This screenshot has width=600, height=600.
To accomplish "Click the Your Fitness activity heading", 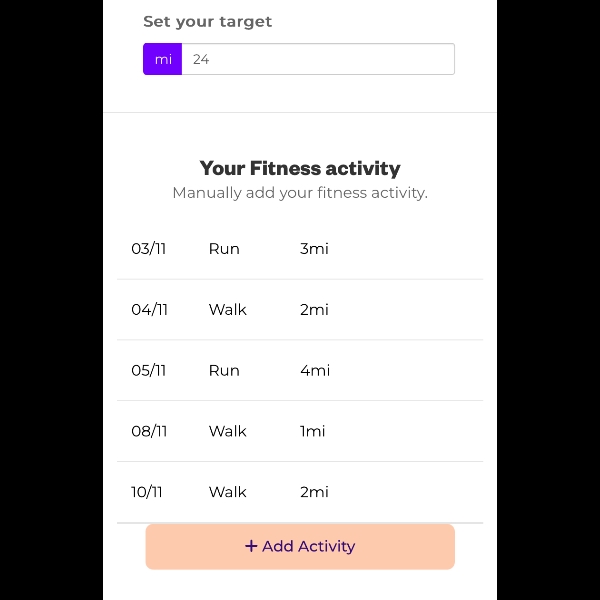I will tap(300, 168).
